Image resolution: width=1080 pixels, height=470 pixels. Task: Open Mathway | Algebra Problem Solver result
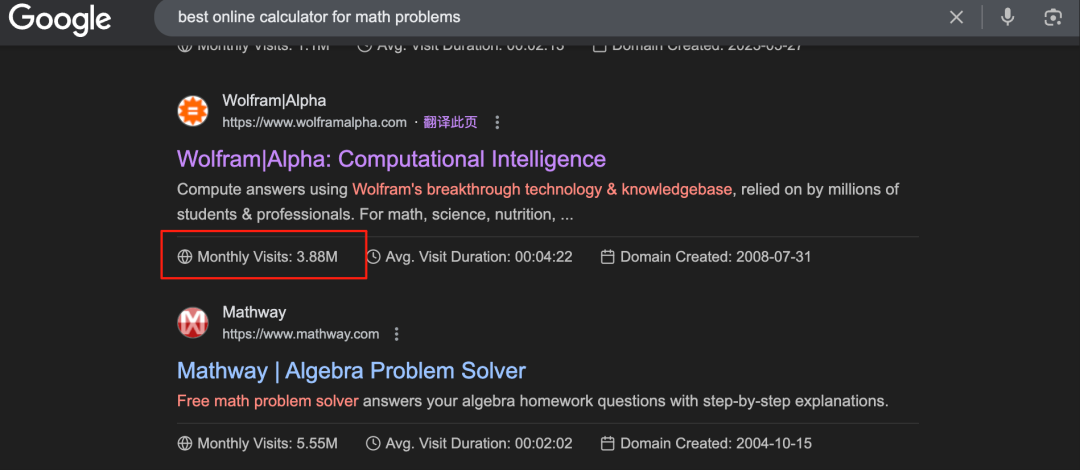tap(351, 370)
